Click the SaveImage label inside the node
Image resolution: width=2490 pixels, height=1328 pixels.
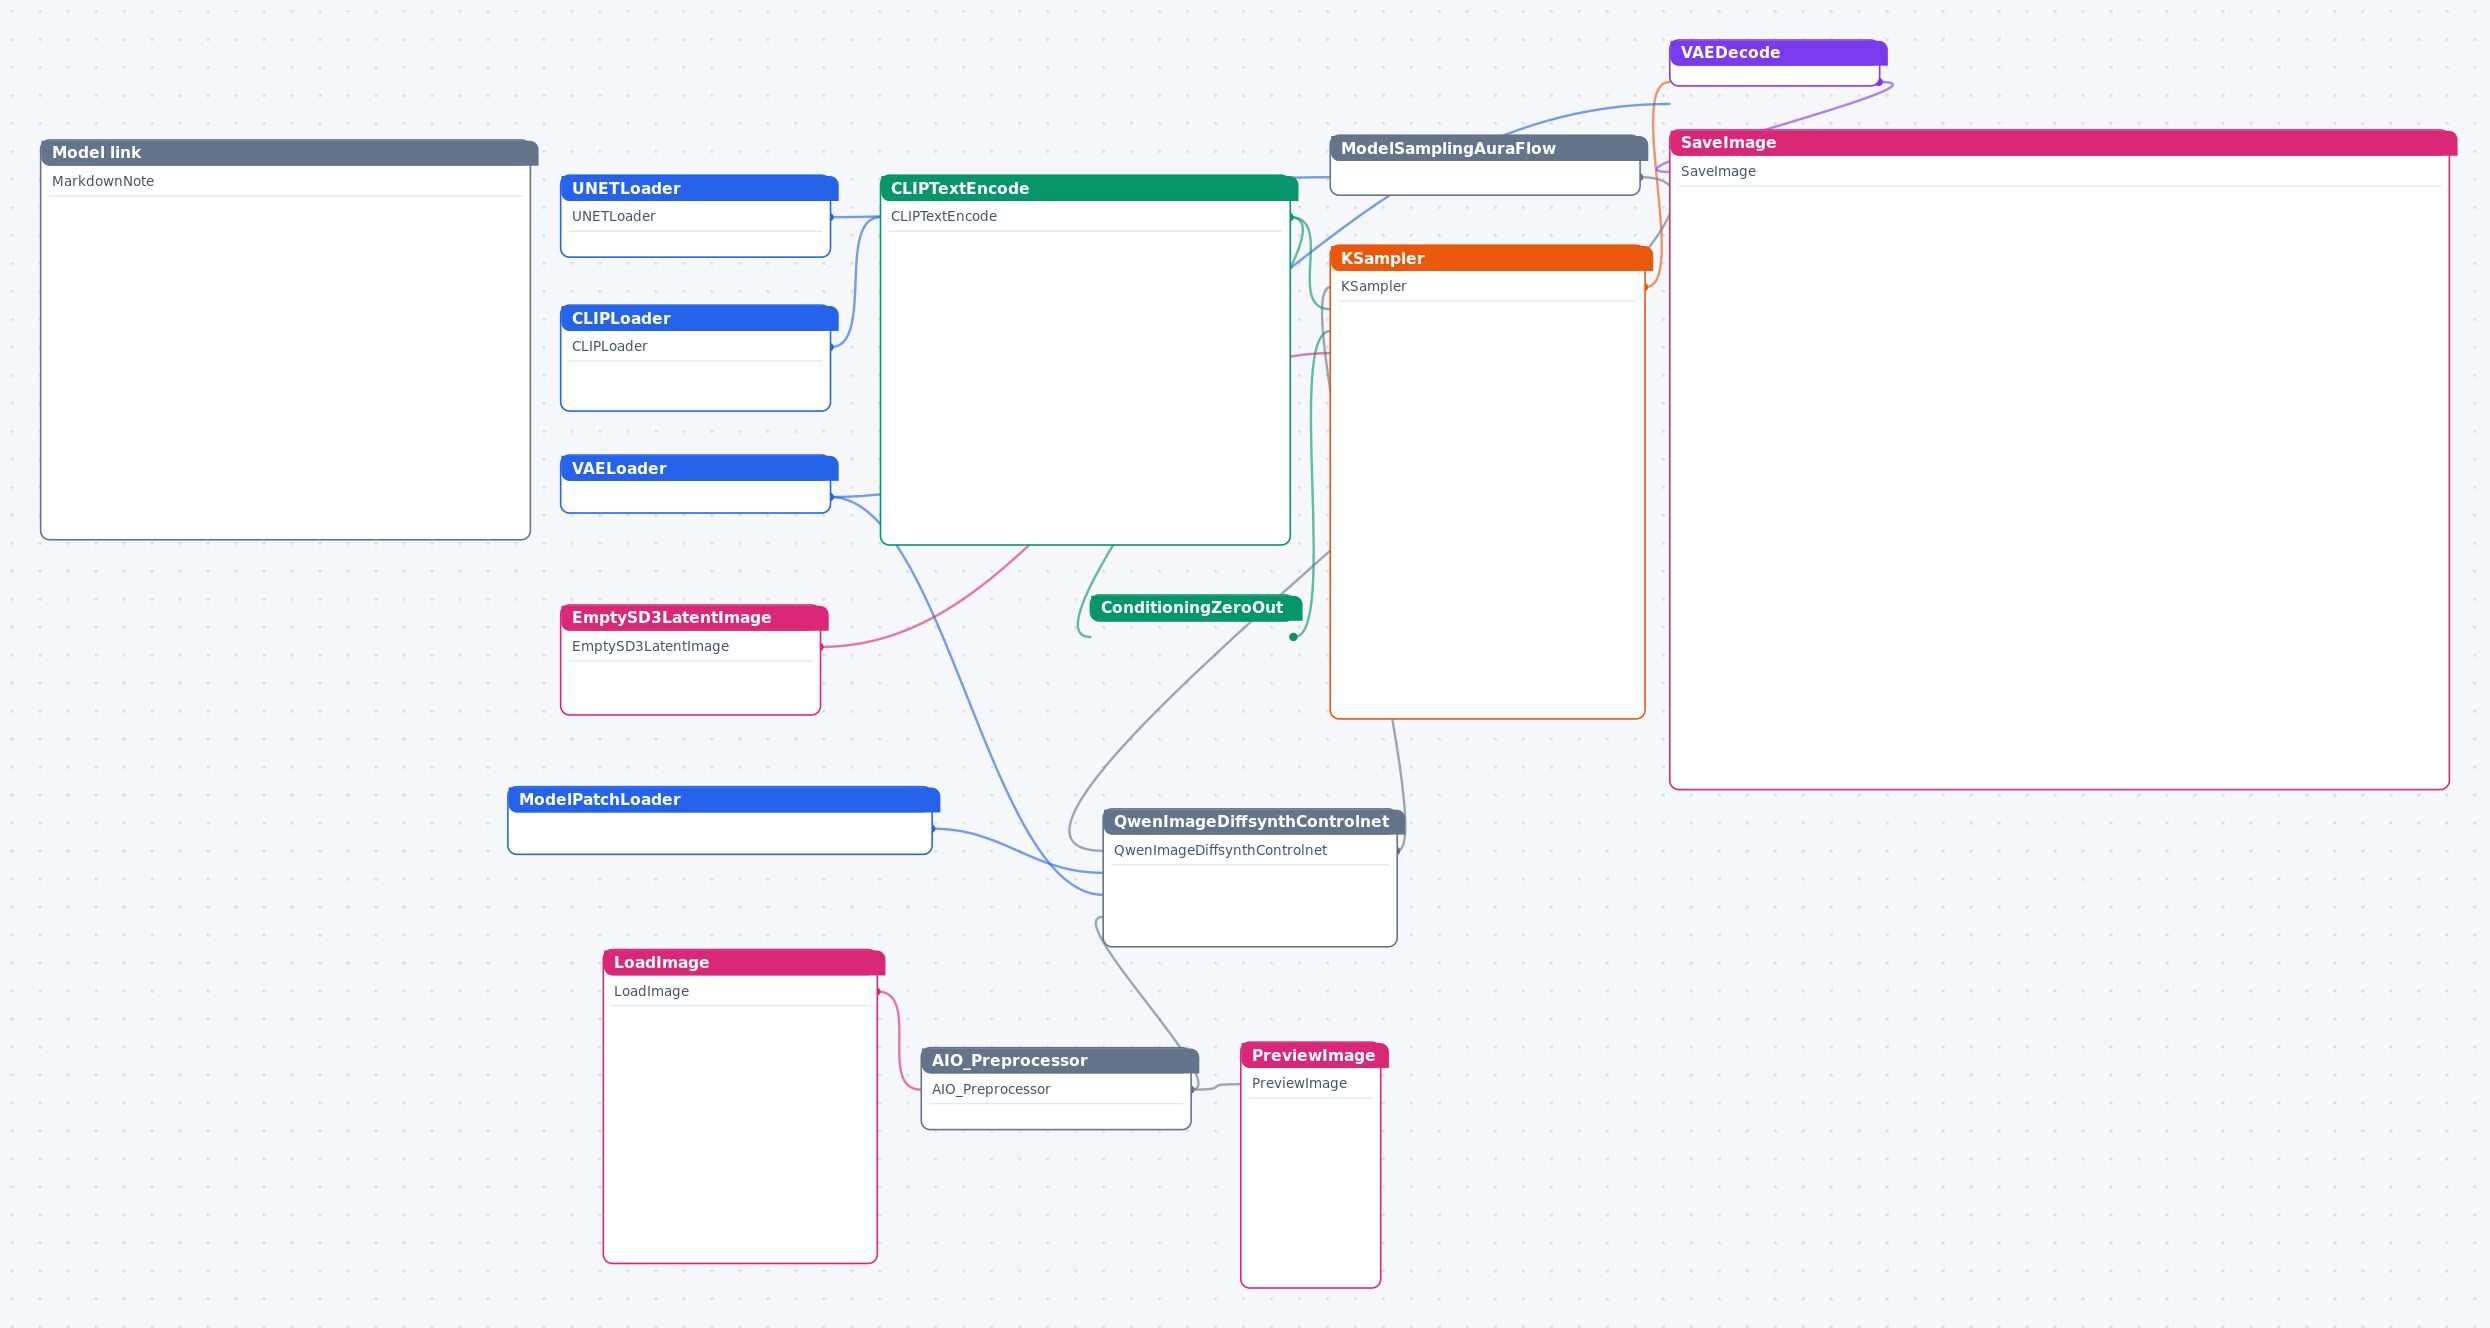tap(1718, 171)
